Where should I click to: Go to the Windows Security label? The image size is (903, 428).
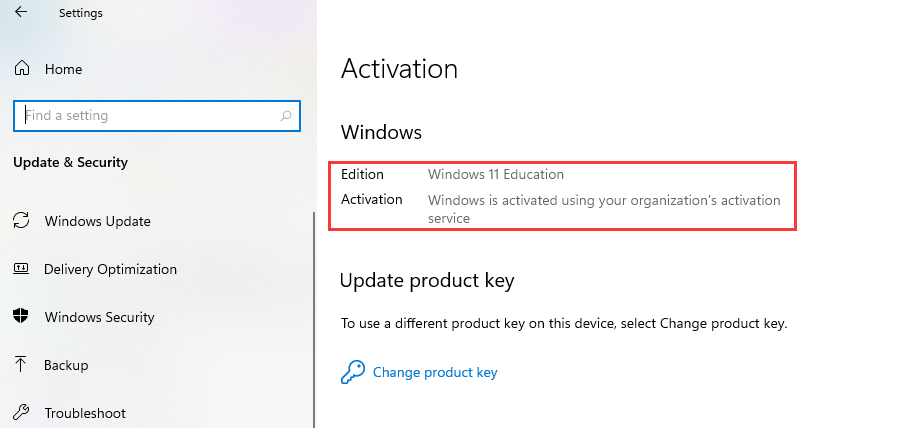[99, 317]
